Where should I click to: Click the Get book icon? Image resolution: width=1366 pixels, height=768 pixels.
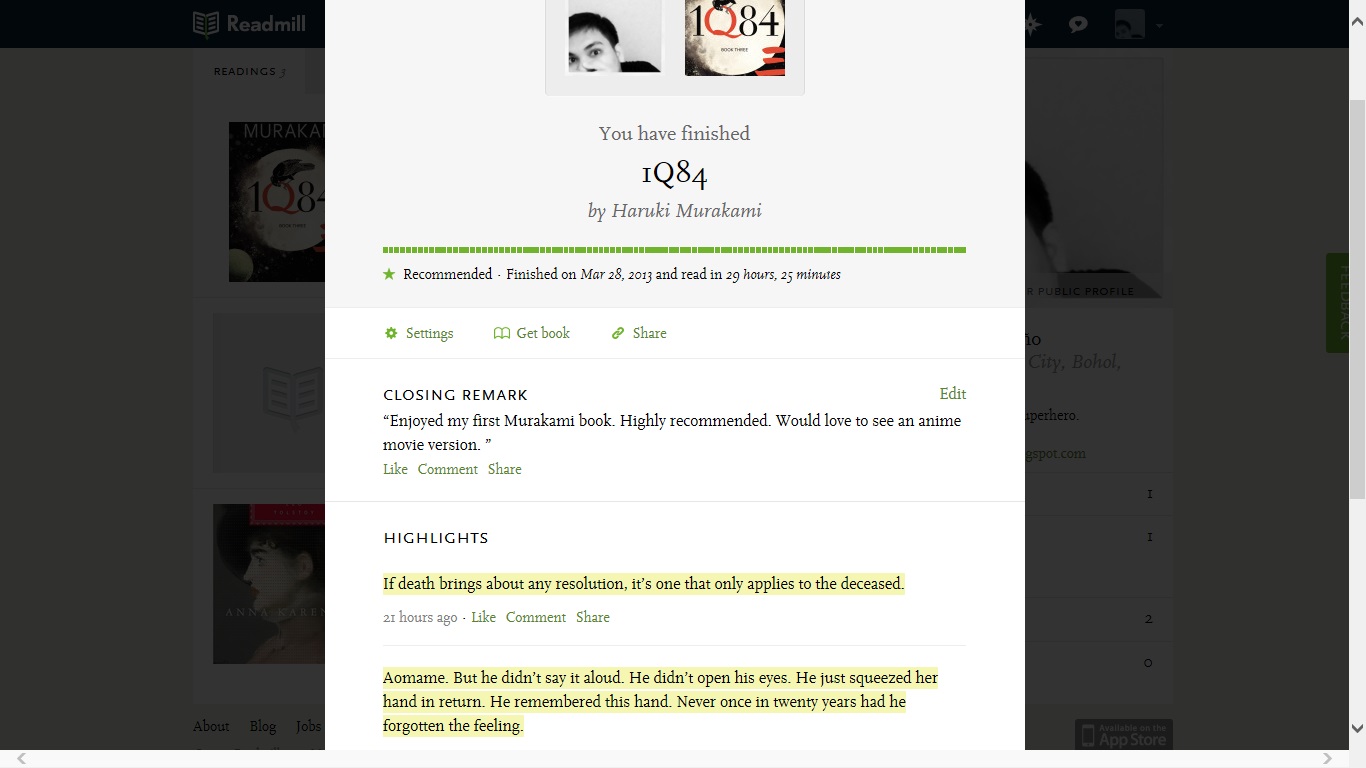point(502,333)
